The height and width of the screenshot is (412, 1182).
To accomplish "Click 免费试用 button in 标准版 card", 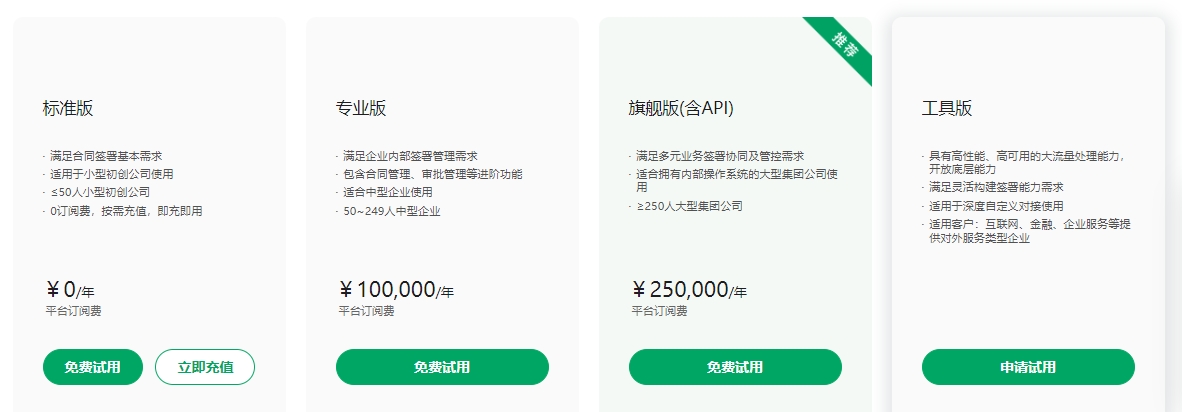I will [x=93, y=367].
